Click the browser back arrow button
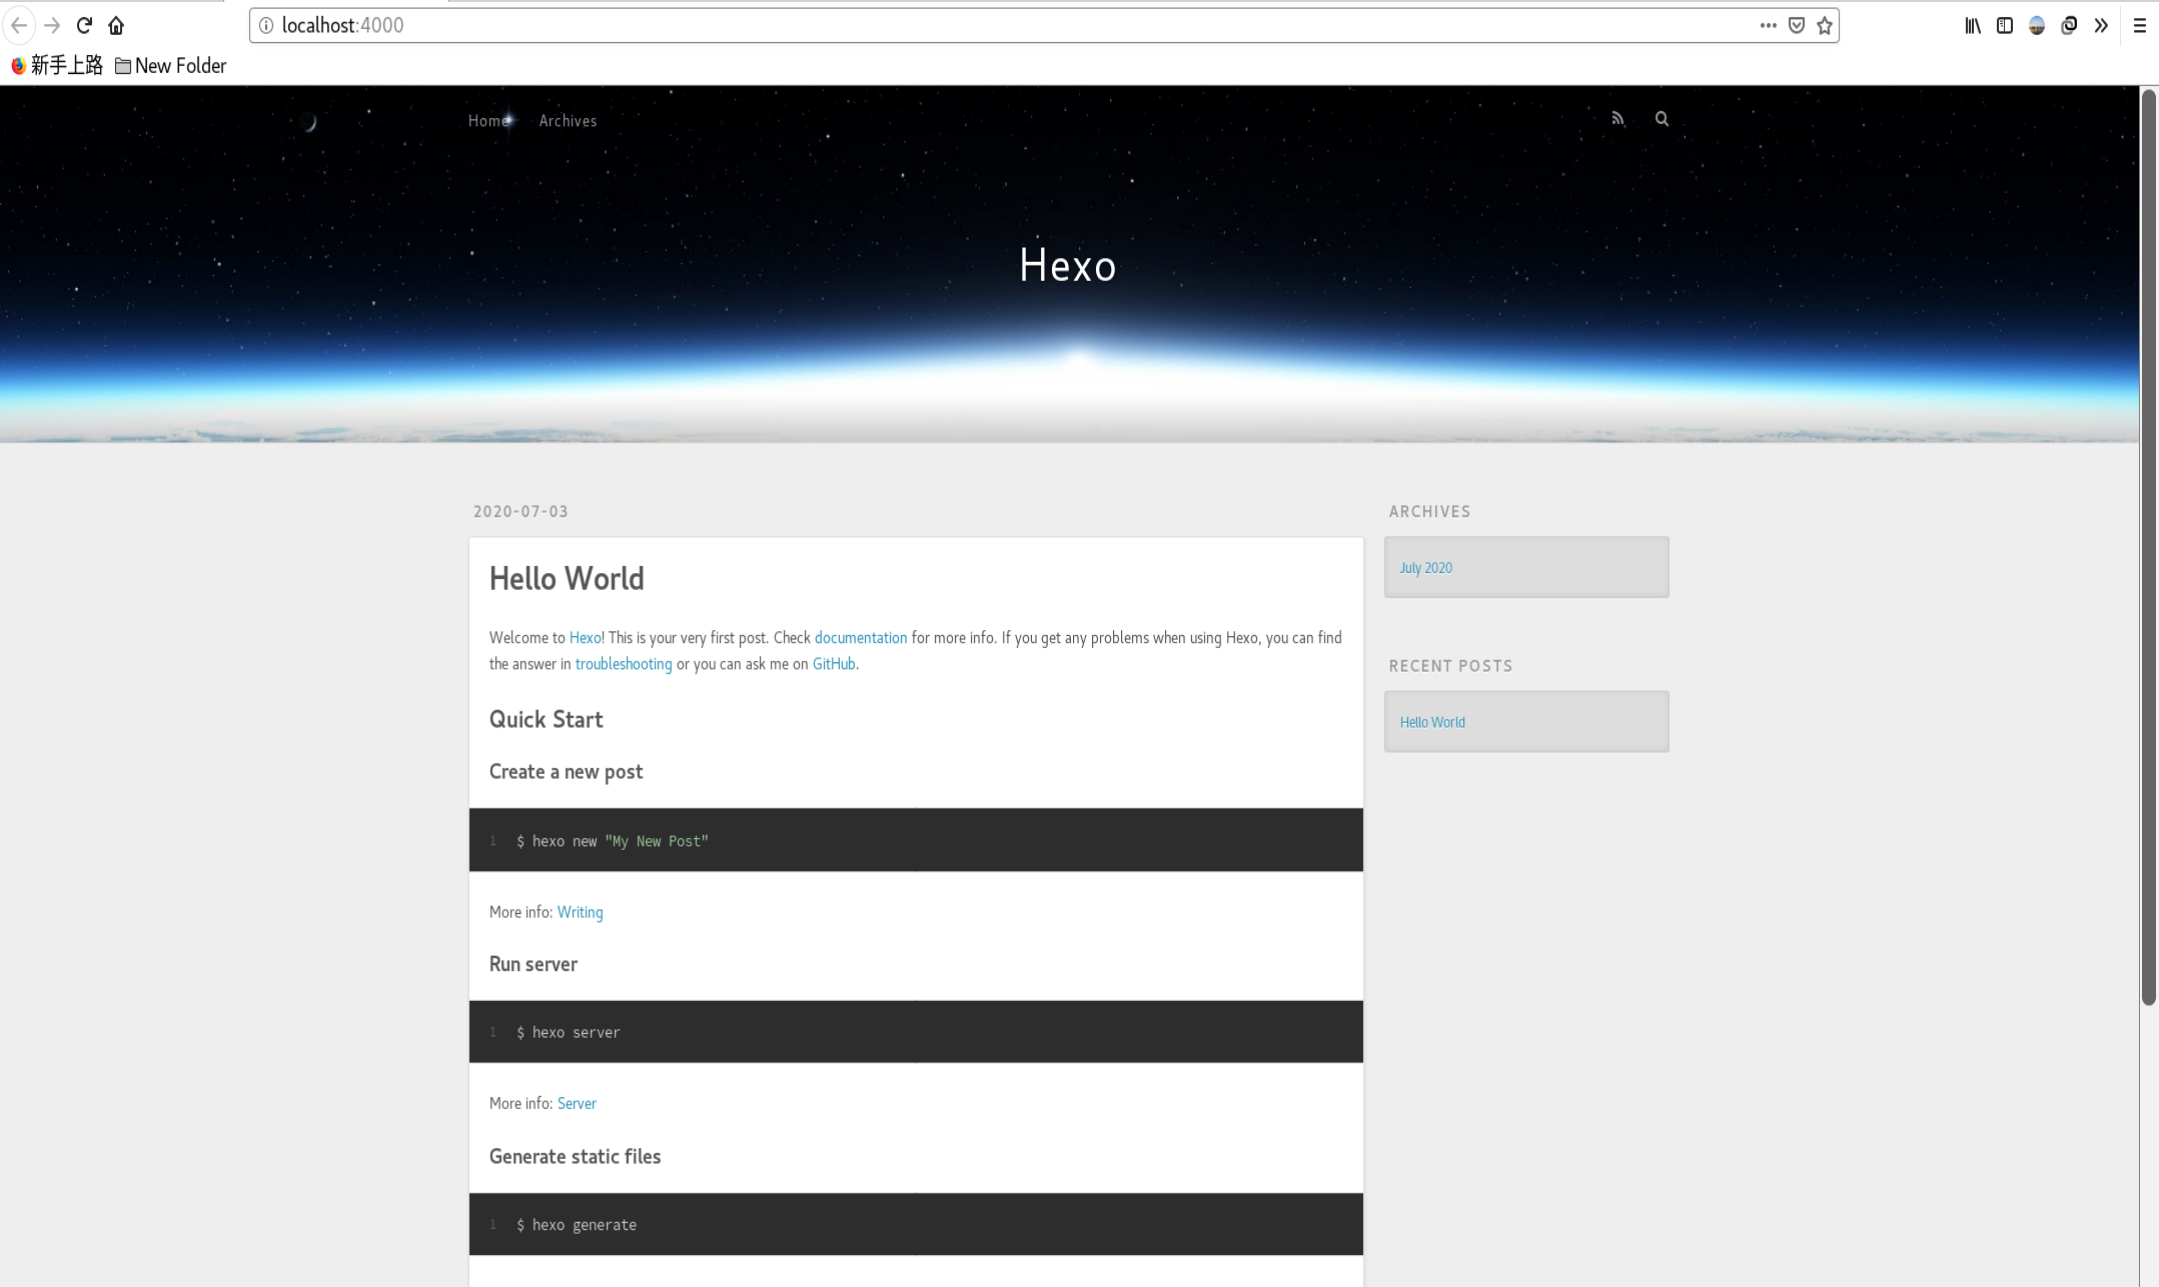2159x1287 pixels. click(19, 25)
